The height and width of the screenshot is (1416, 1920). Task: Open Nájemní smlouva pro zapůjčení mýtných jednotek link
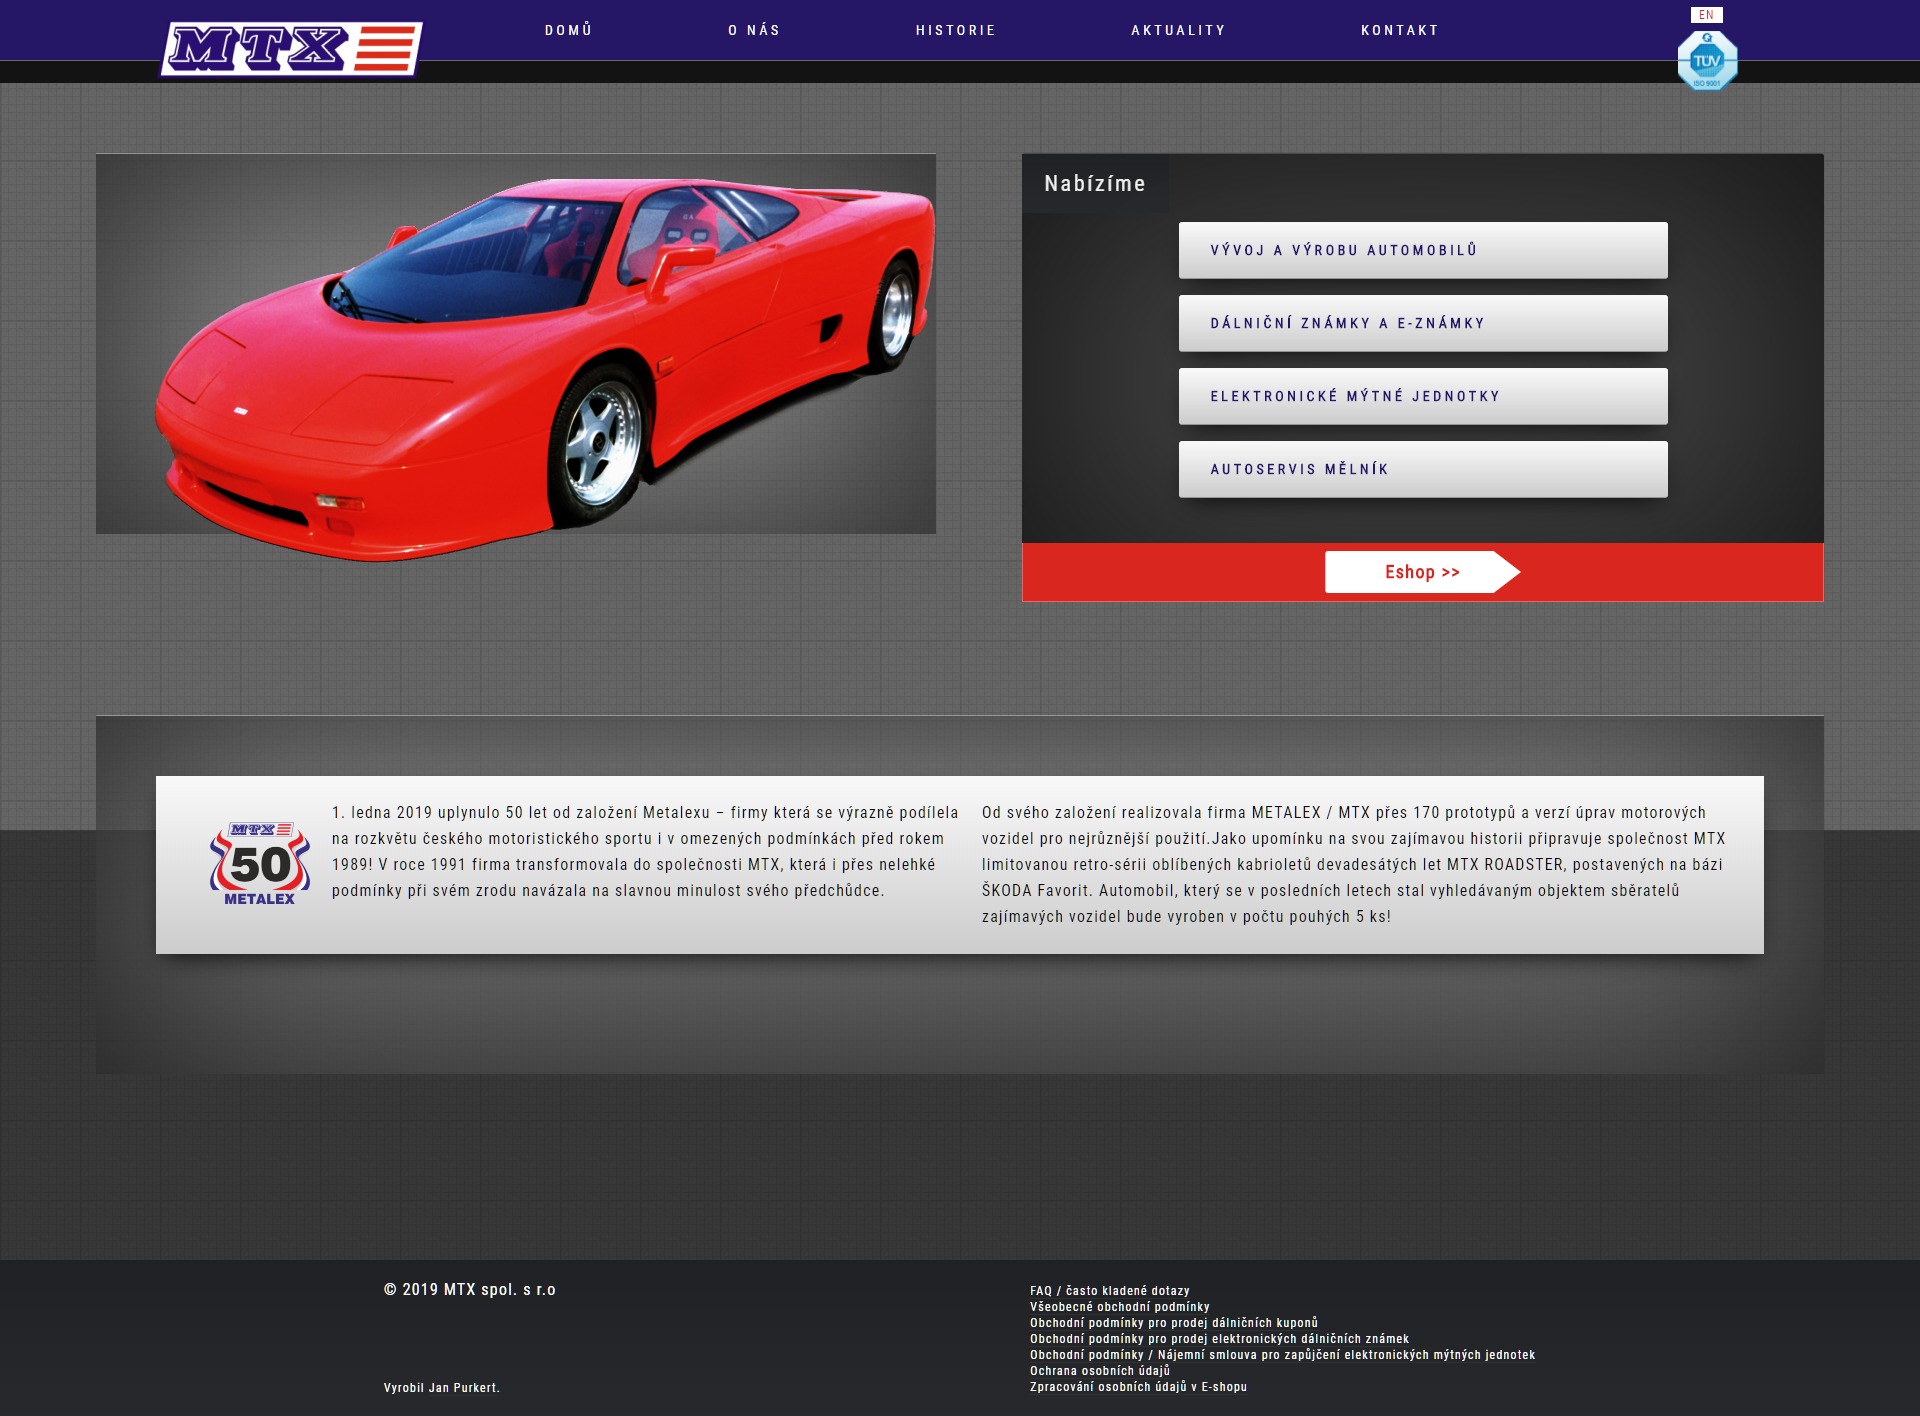click(1283, 1355)
